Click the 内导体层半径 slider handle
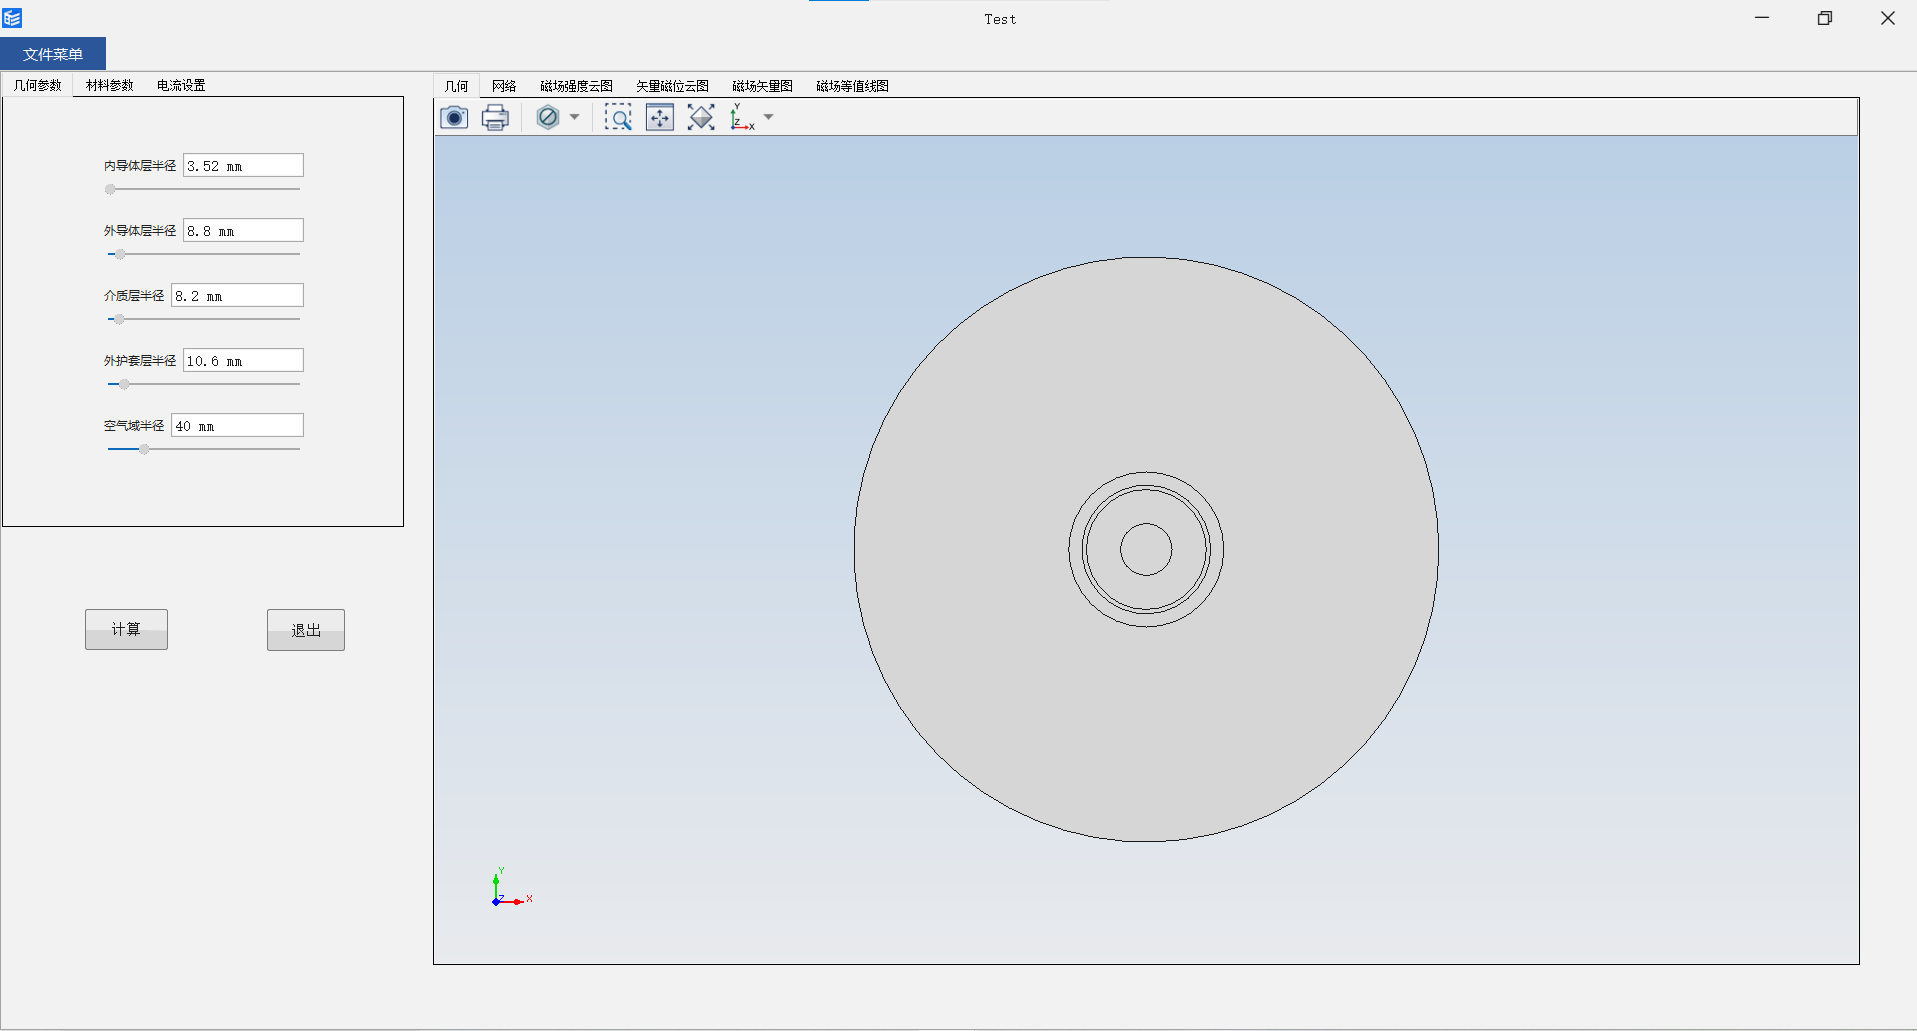This screenshot has width=1917, height=1031. (110, 189)
